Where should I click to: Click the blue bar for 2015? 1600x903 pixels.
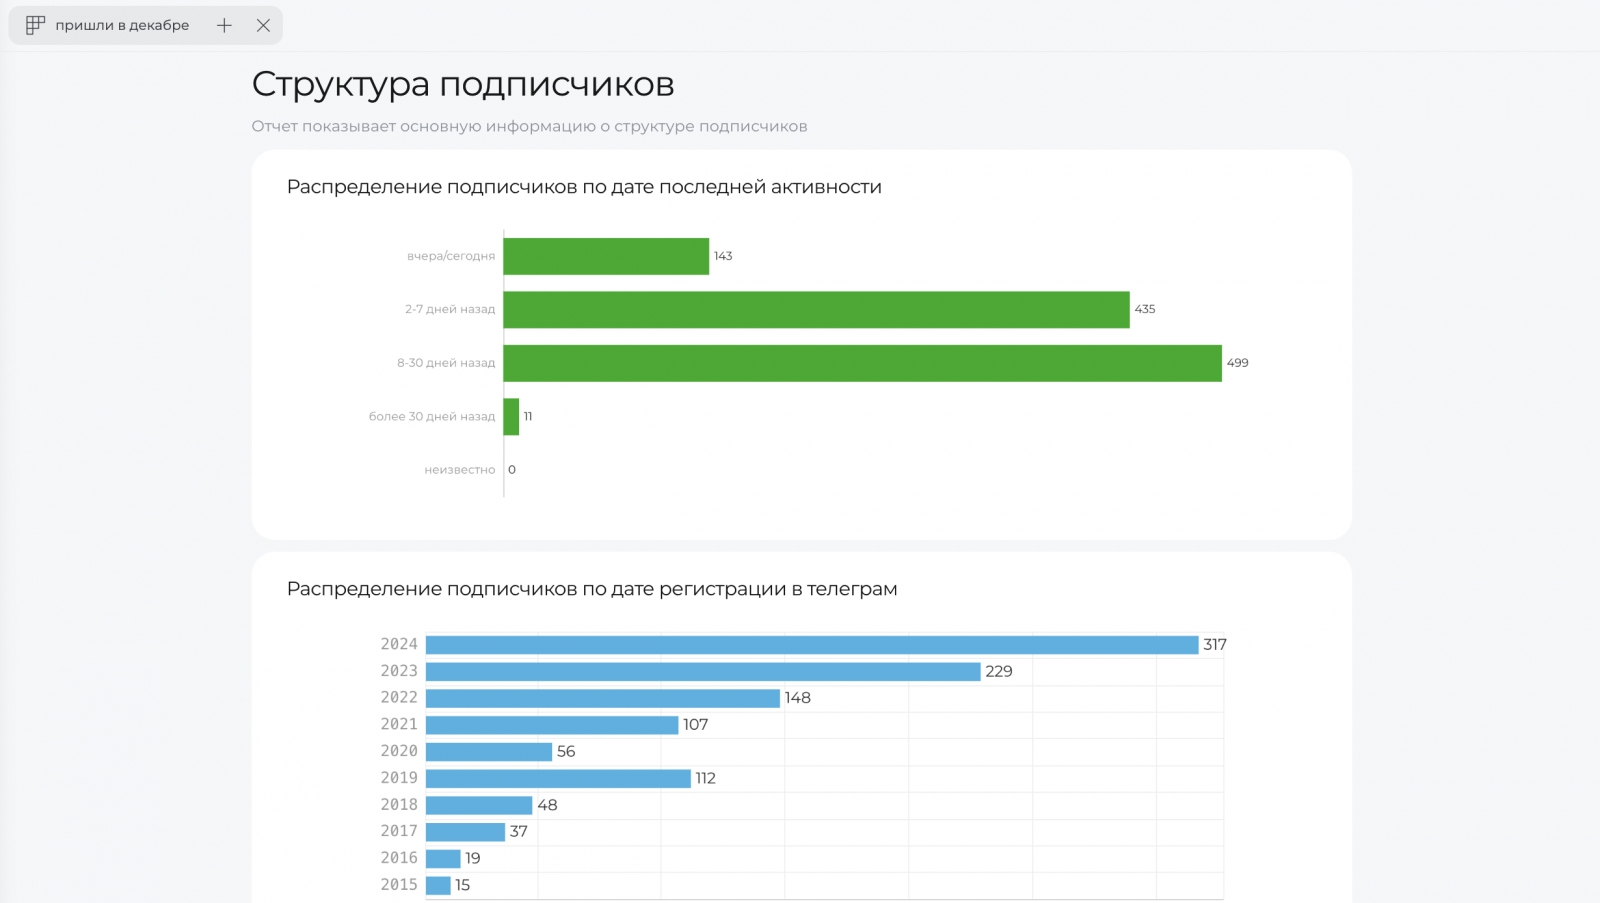click(x=438, y=885)
